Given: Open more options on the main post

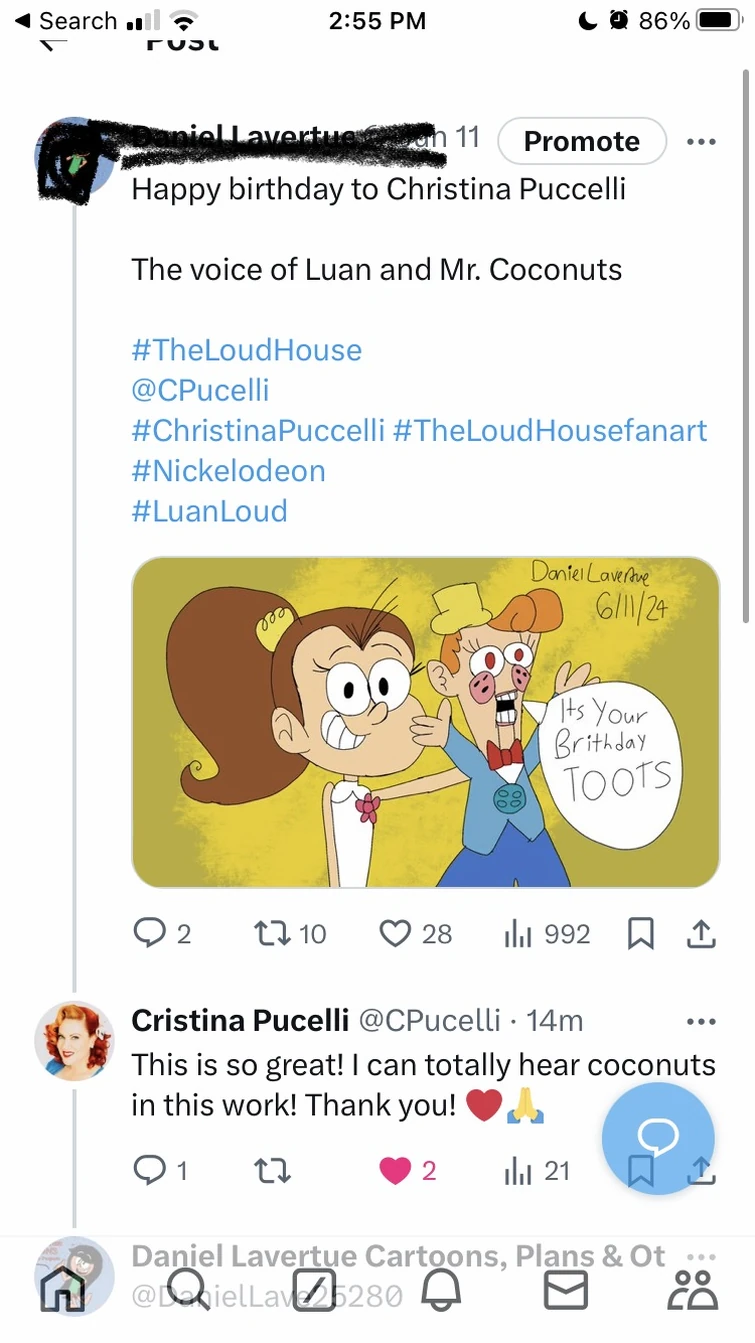Looking at the screenshot, I should click(x=700, y=141).
